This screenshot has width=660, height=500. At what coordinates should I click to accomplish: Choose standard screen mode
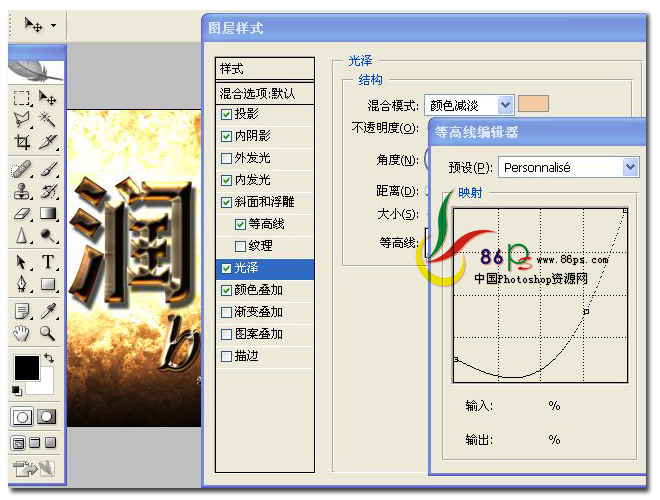(x=18, y=443)
